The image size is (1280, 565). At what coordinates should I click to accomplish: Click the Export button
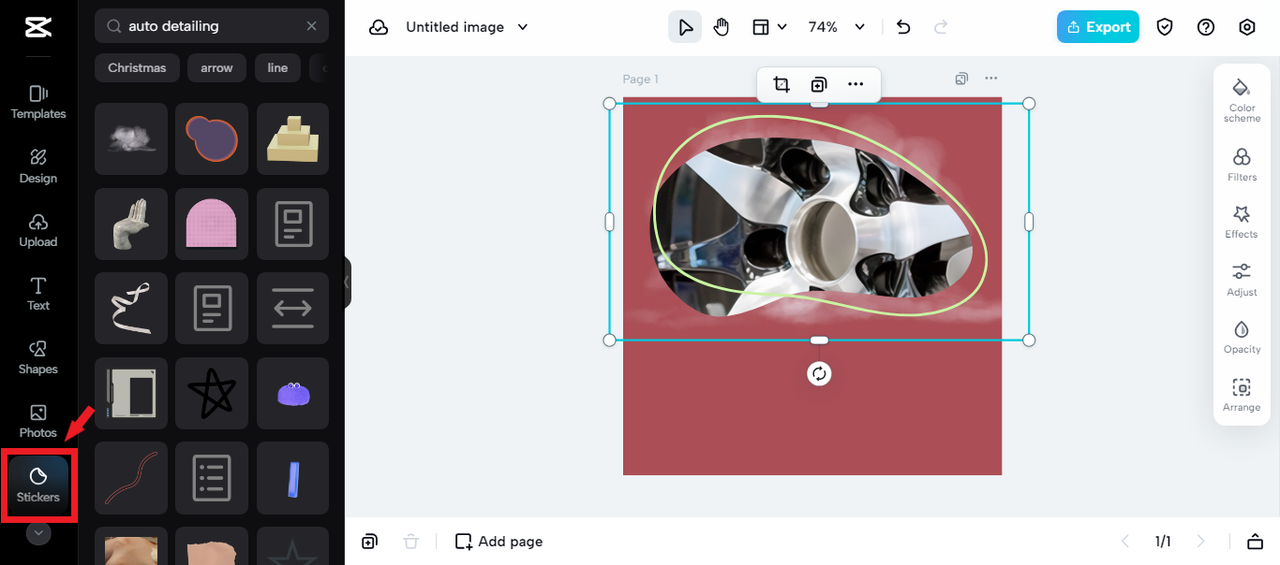[1098, 27]
